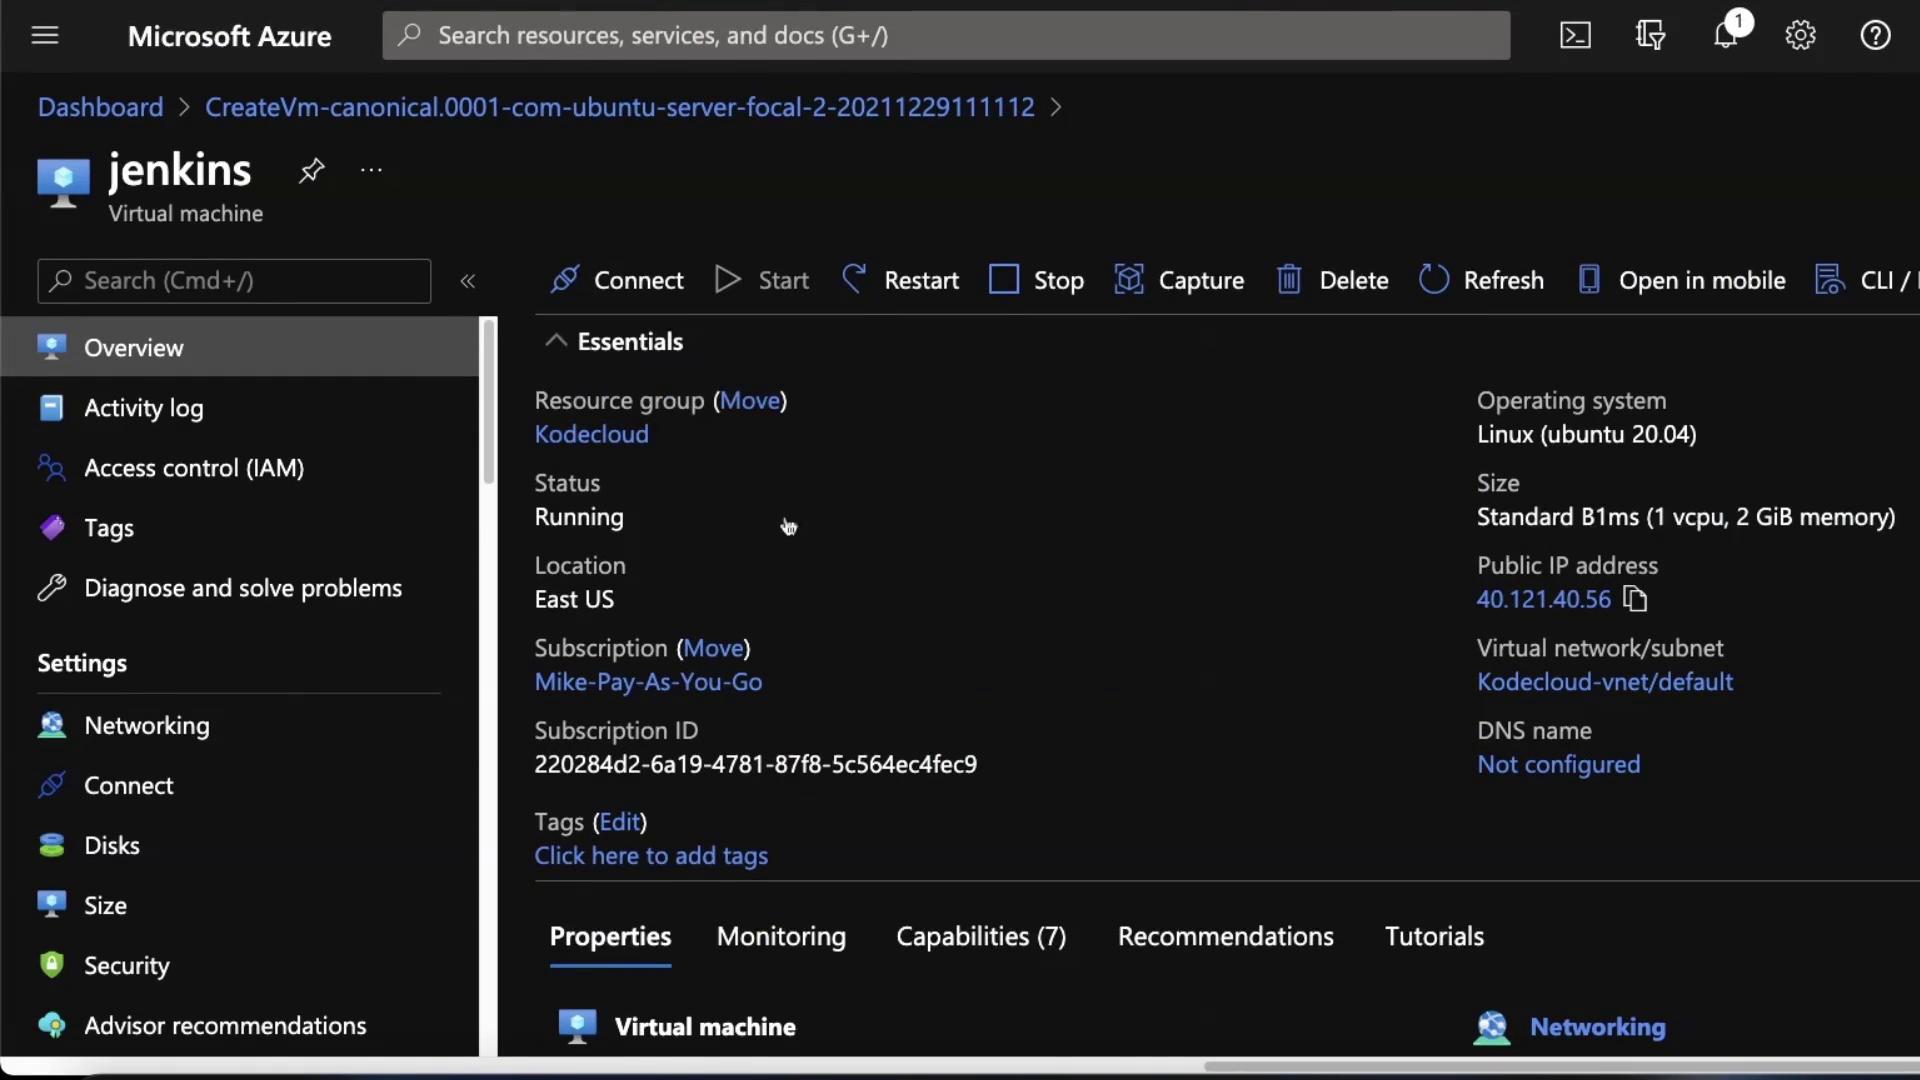Open the more options ellipsis by jenkins
Image resolution: width=1920 pixels, height=1080 pixels.
pos(371,170)
